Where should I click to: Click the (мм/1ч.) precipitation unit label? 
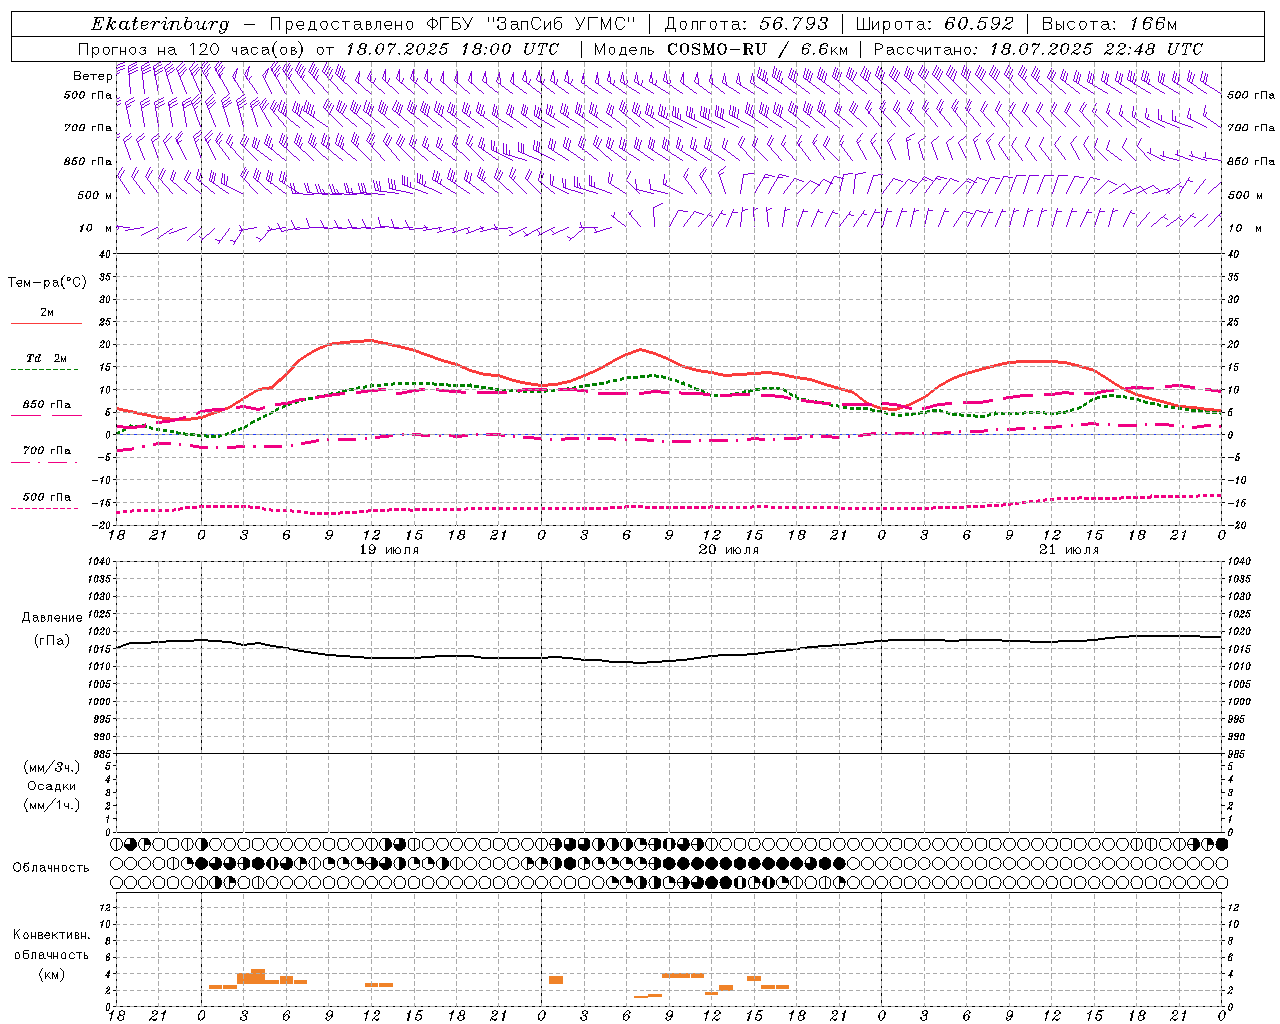[x=52, y=805]
